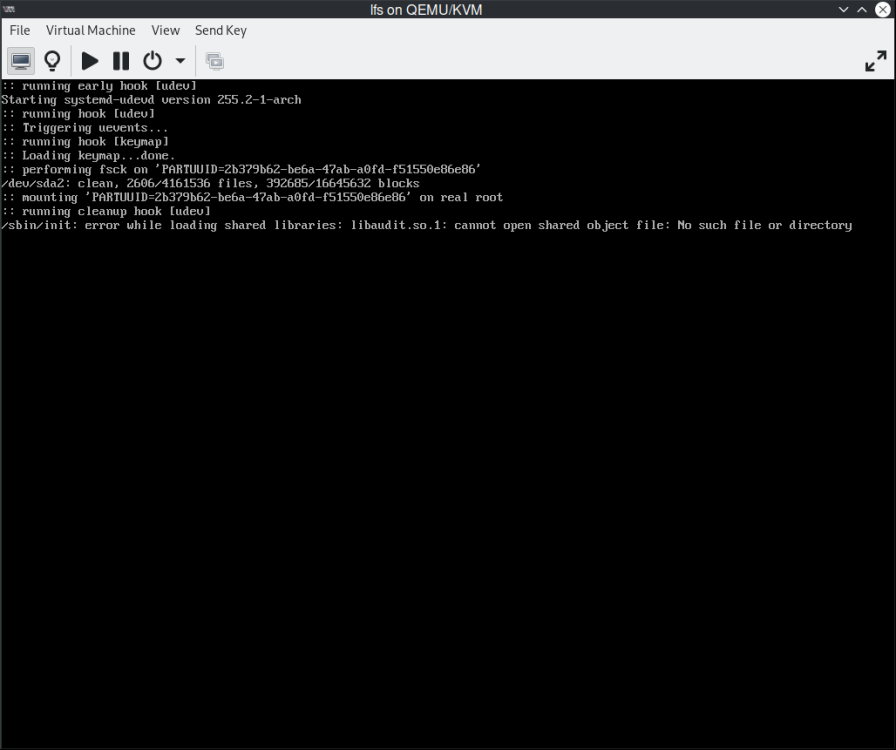Open the View menu
The image size is (896, 750).
pos(165,30)
